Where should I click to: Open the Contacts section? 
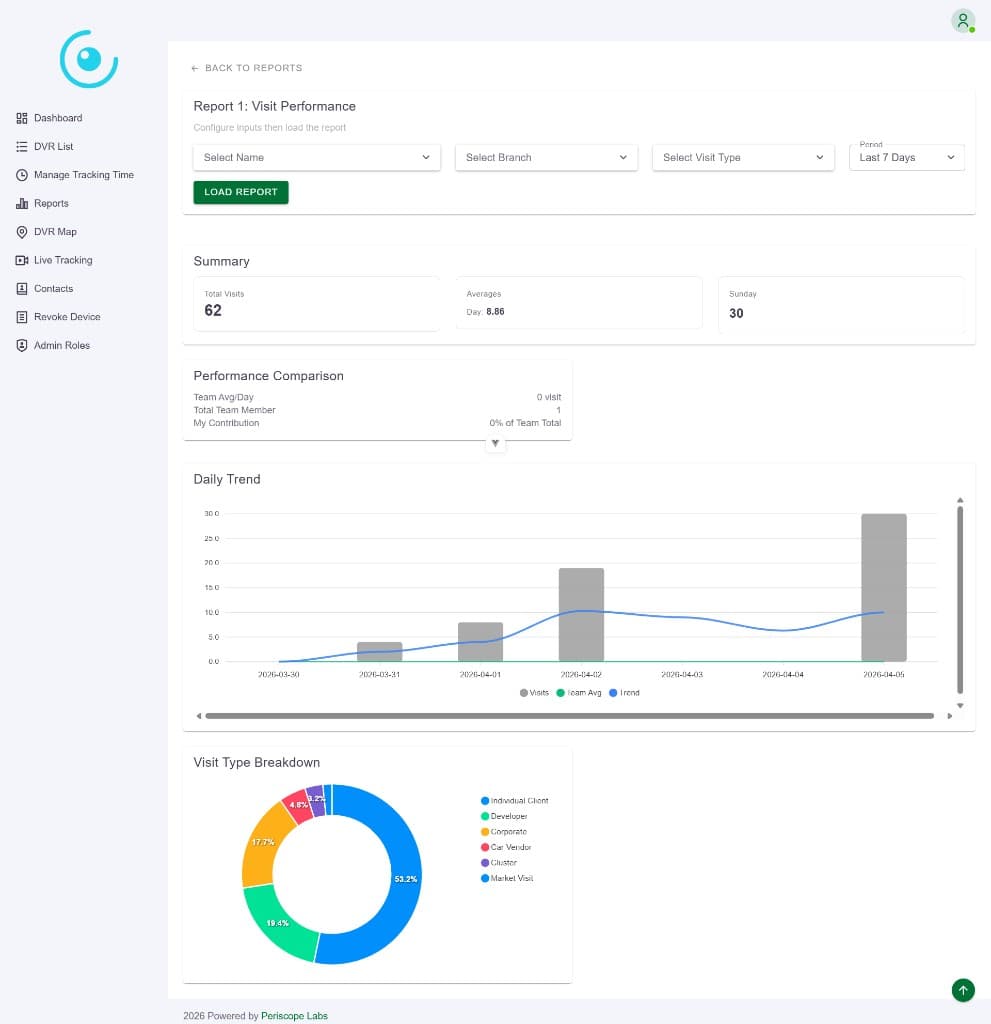(52, 288)
